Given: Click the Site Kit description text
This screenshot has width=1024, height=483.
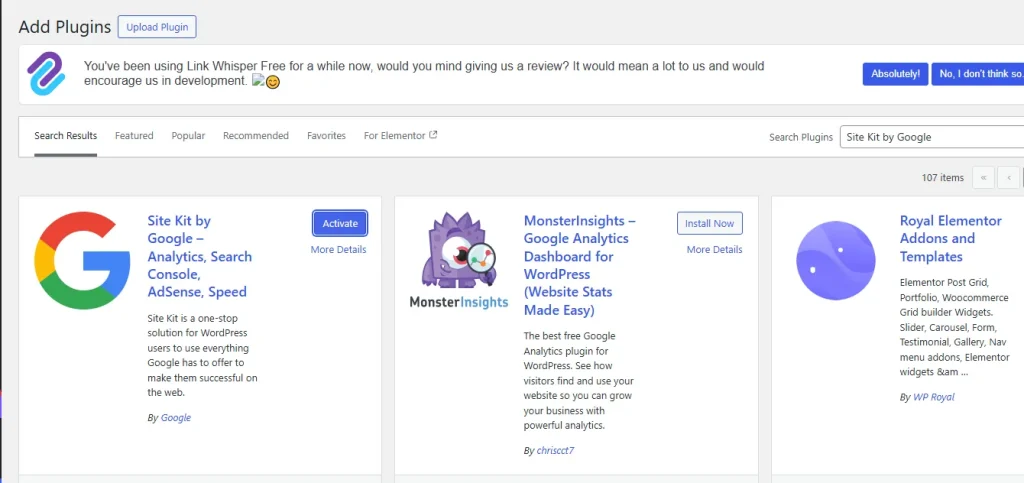Looking at the screenshot, I should tap(202, 355).
